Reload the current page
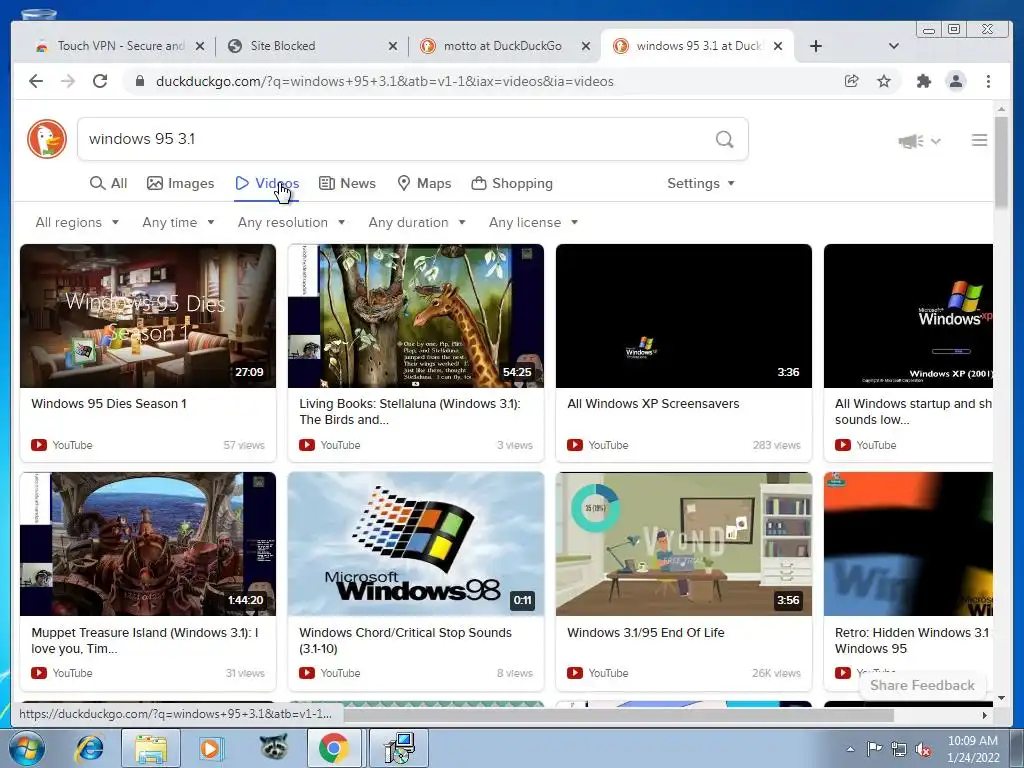This screenshot has height=768, width=1024. click(x=100, y=81)
